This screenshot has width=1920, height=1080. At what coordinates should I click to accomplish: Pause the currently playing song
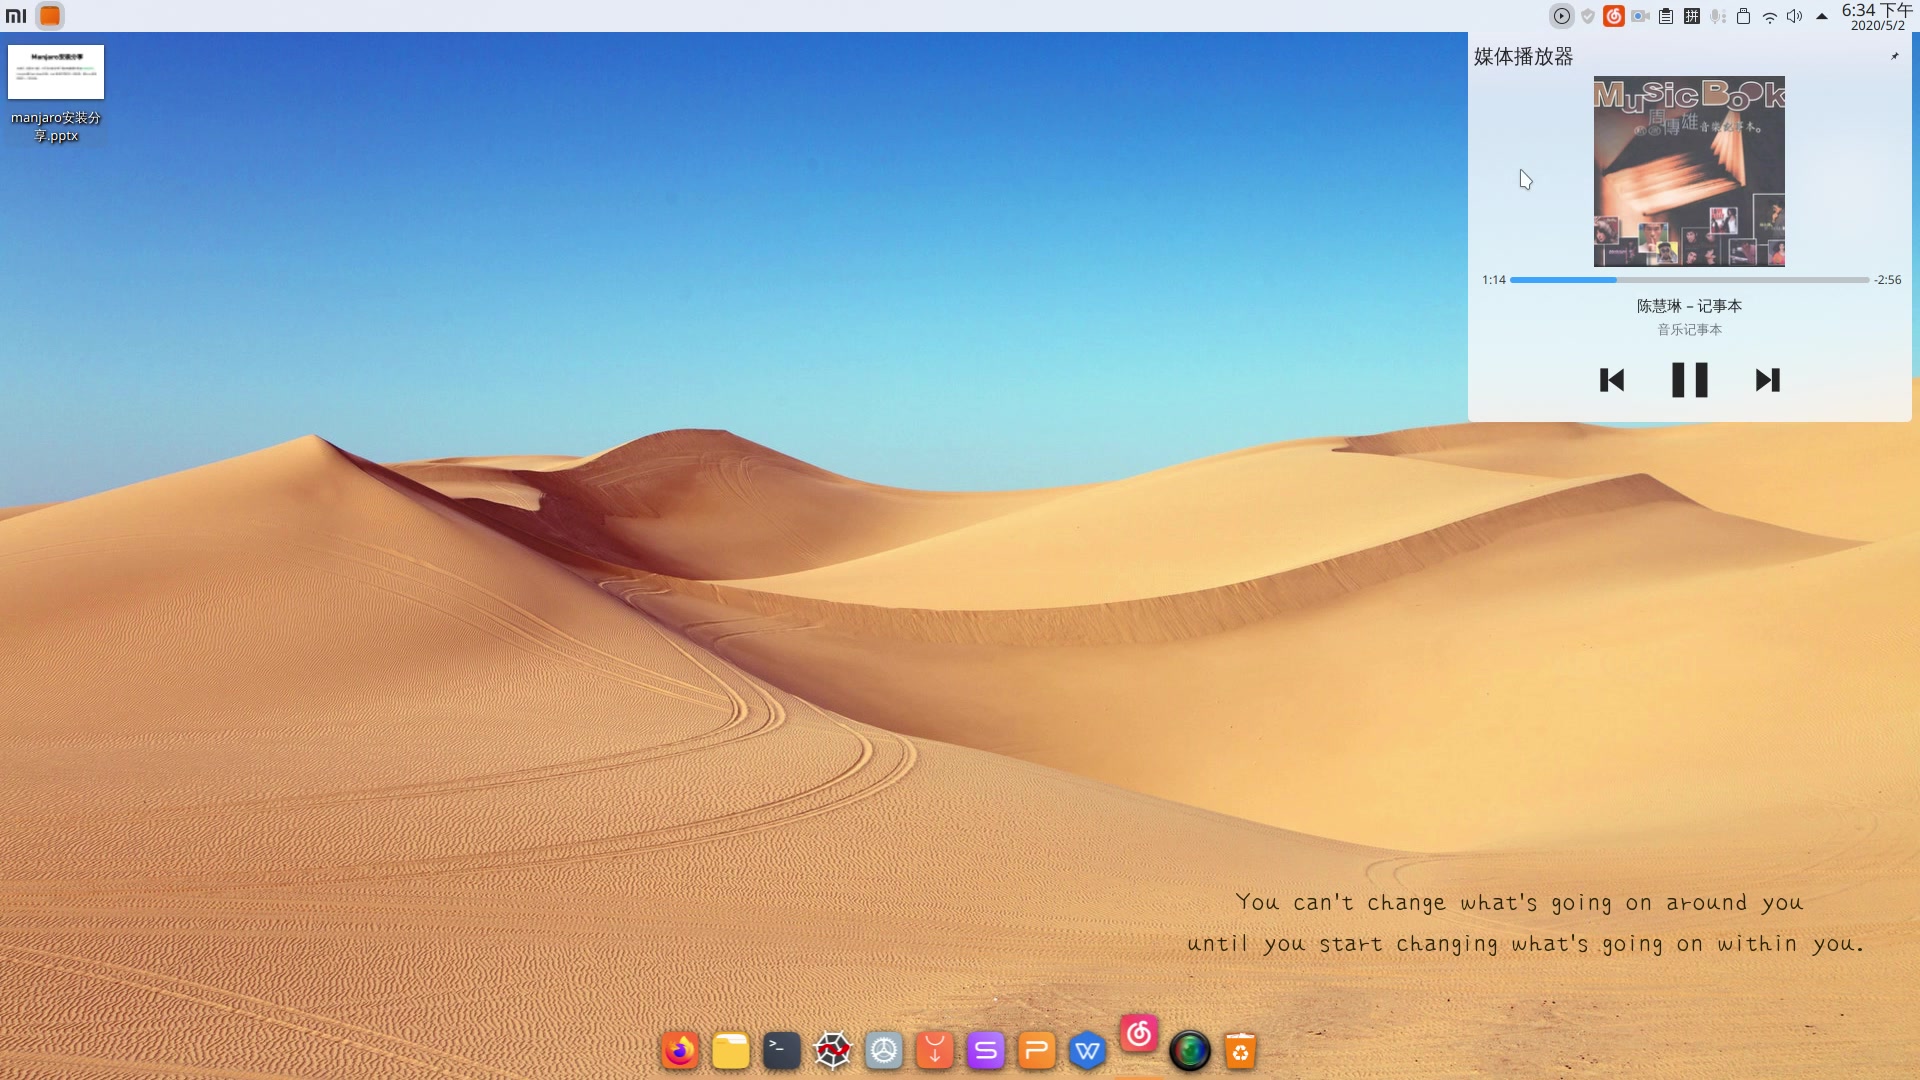click(x=1689, y=380)
